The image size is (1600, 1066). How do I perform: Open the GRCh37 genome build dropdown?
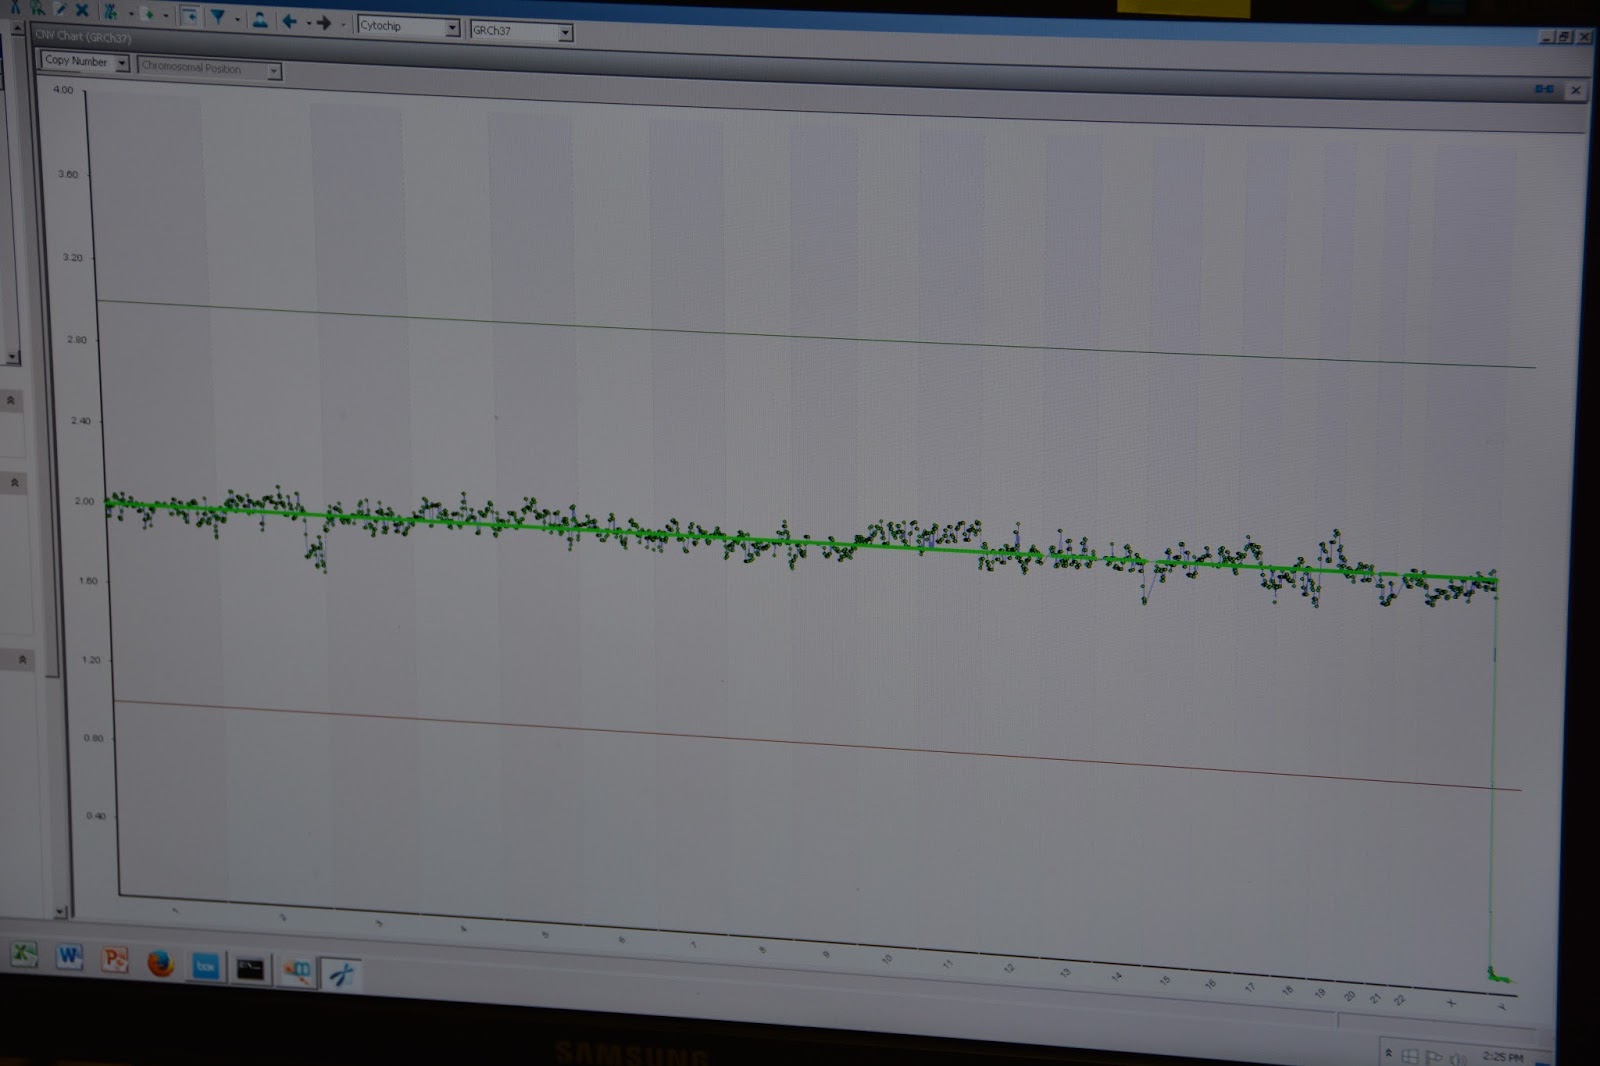tap(522, 32)
